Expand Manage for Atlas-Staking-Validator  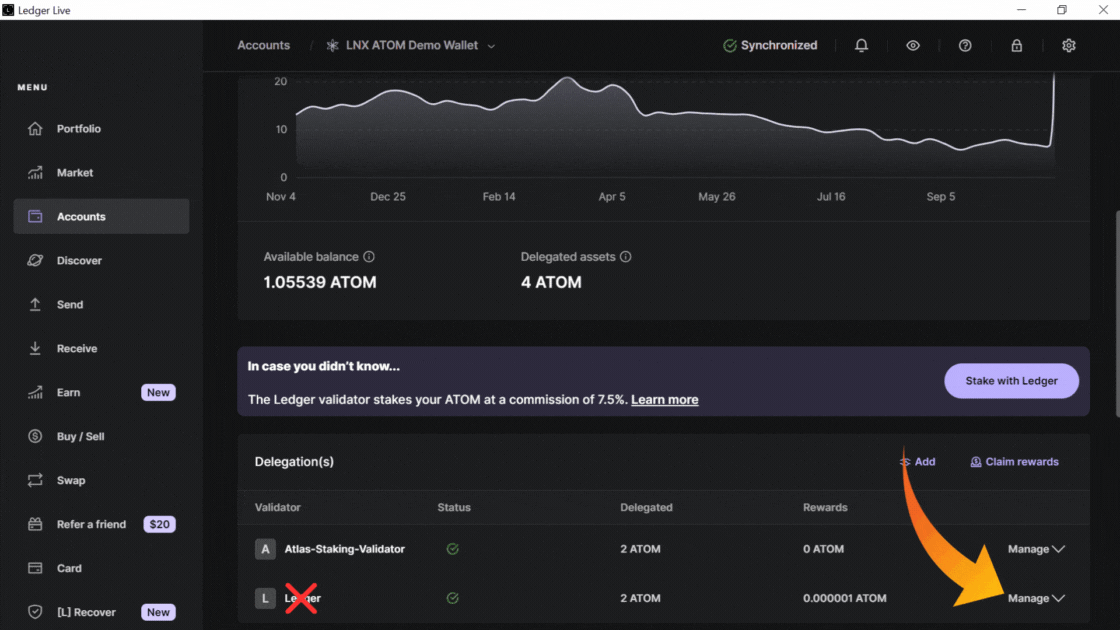pyautogui.click(x=1036, y=549)
